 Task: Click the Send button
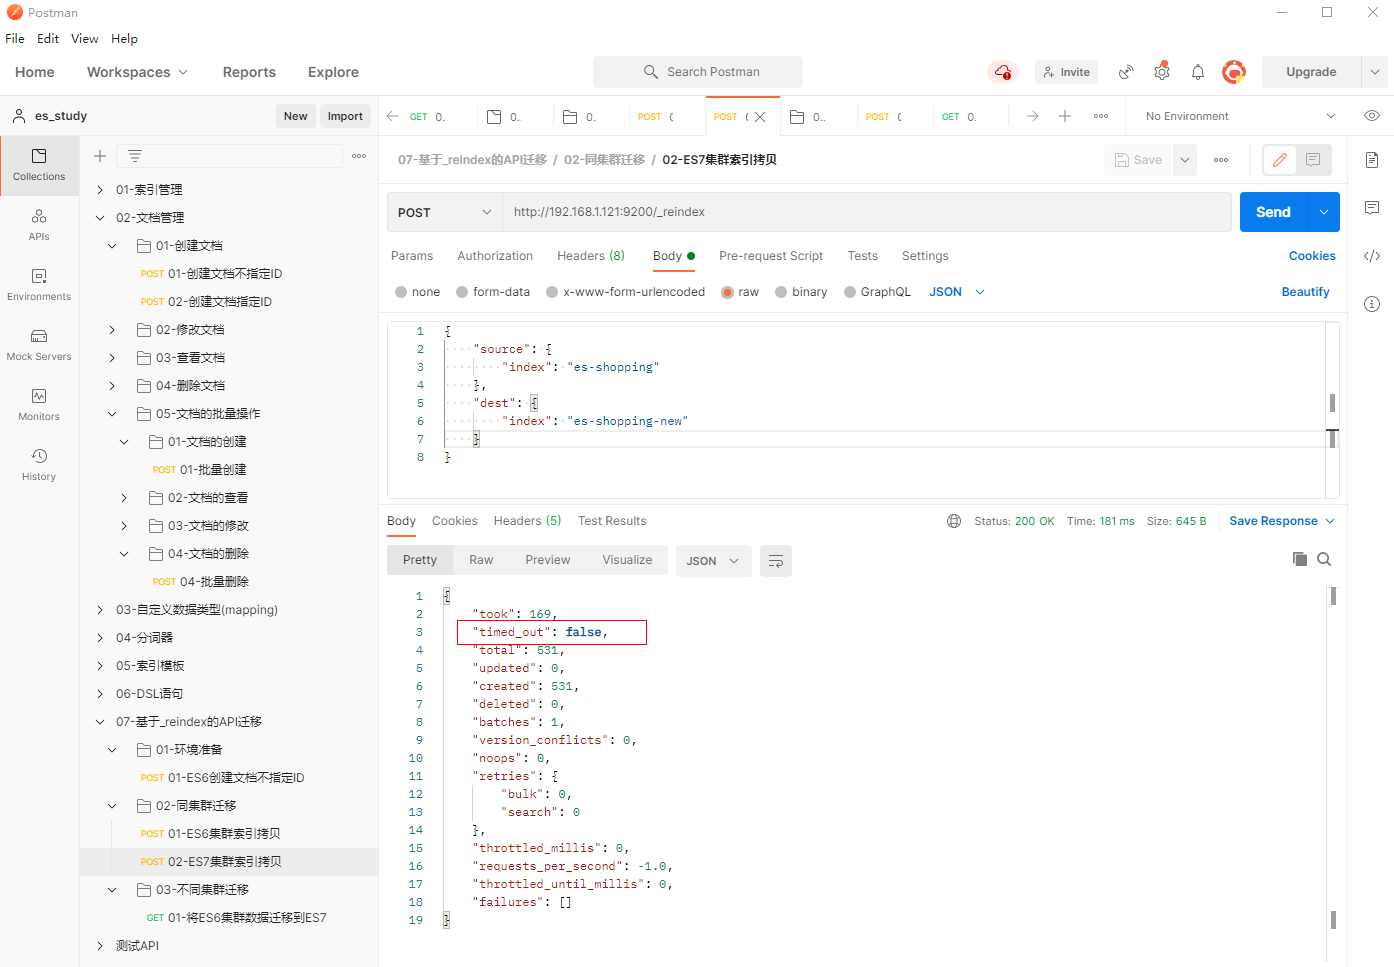(1272, 212)
